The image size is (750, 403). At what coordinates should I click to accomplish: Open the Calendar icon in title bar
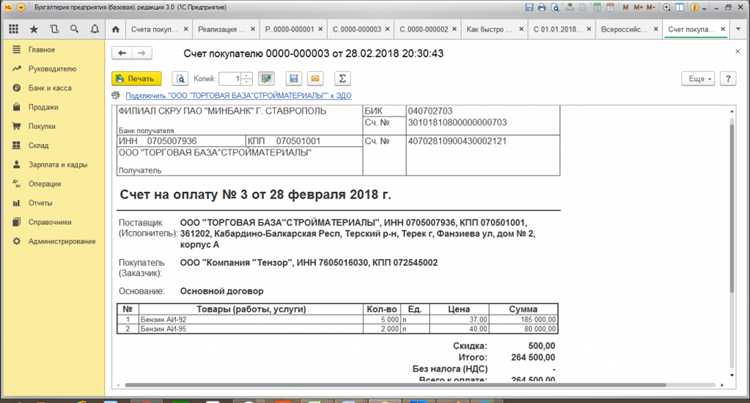pyautogui.click(x=610, y=7)
